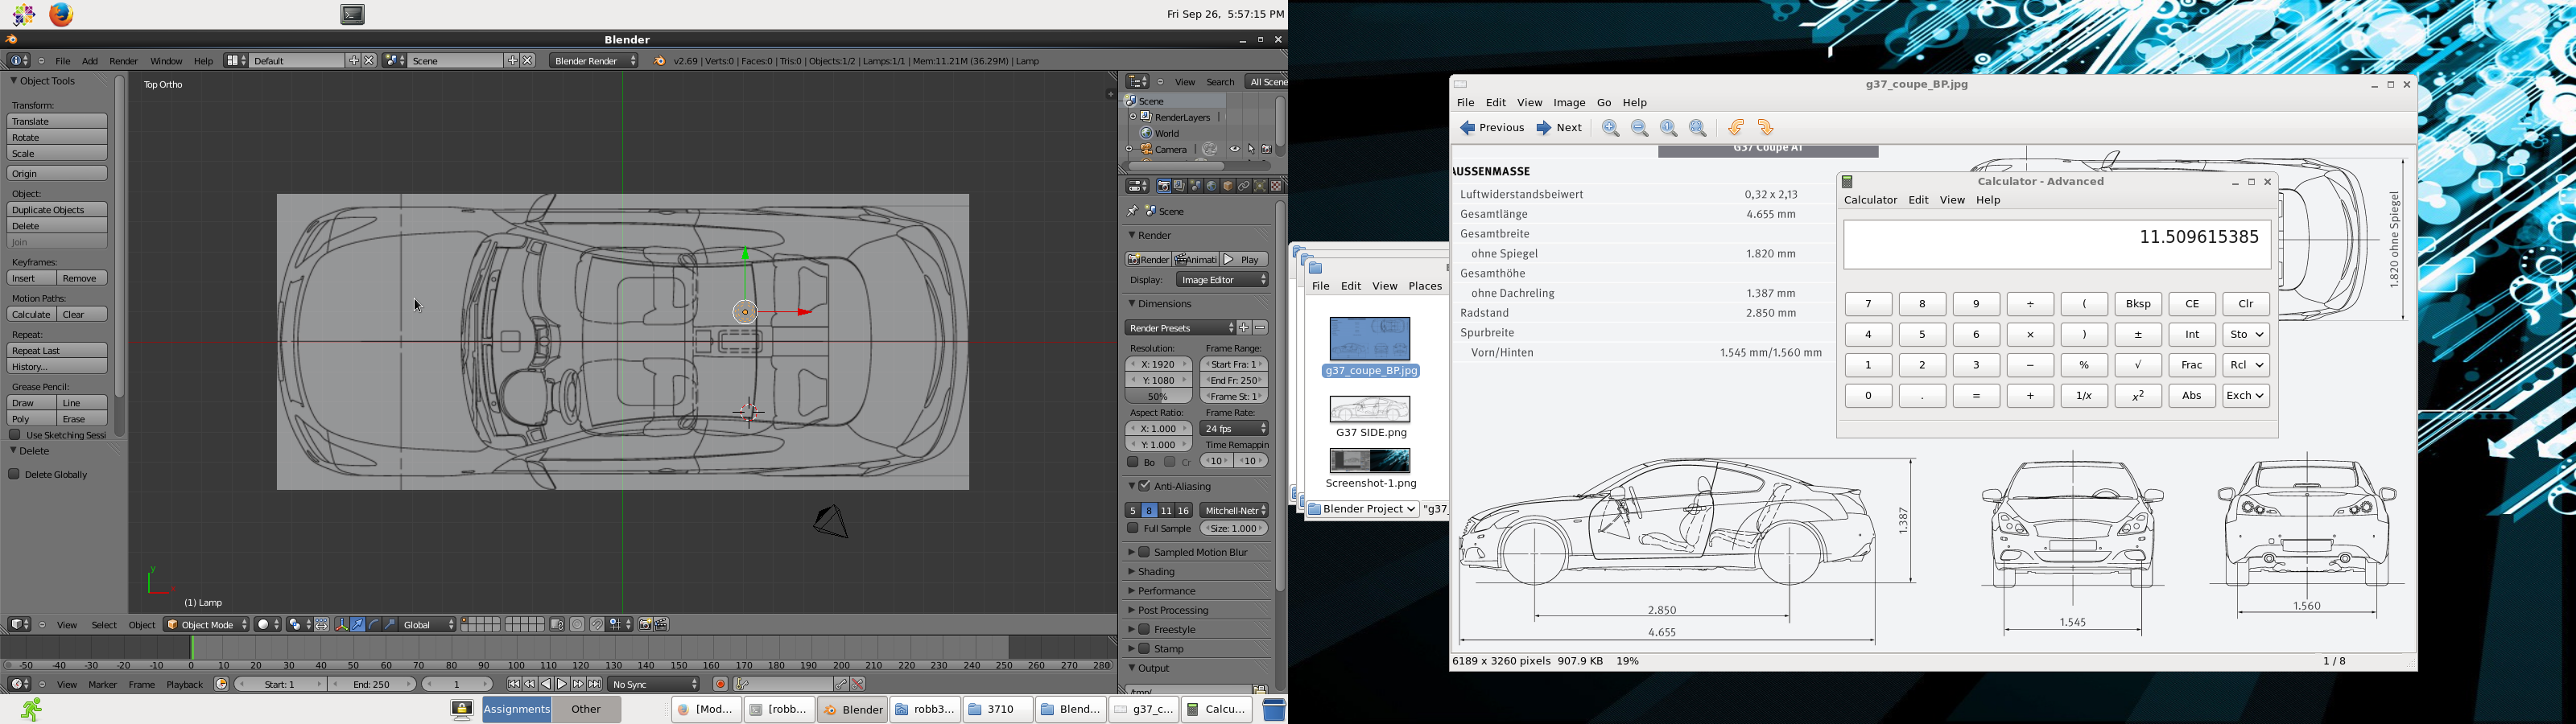The height and width of the screenshot is (724, 2576).
Task: Open the Object properties cube icon
Action: [1227, 187]
